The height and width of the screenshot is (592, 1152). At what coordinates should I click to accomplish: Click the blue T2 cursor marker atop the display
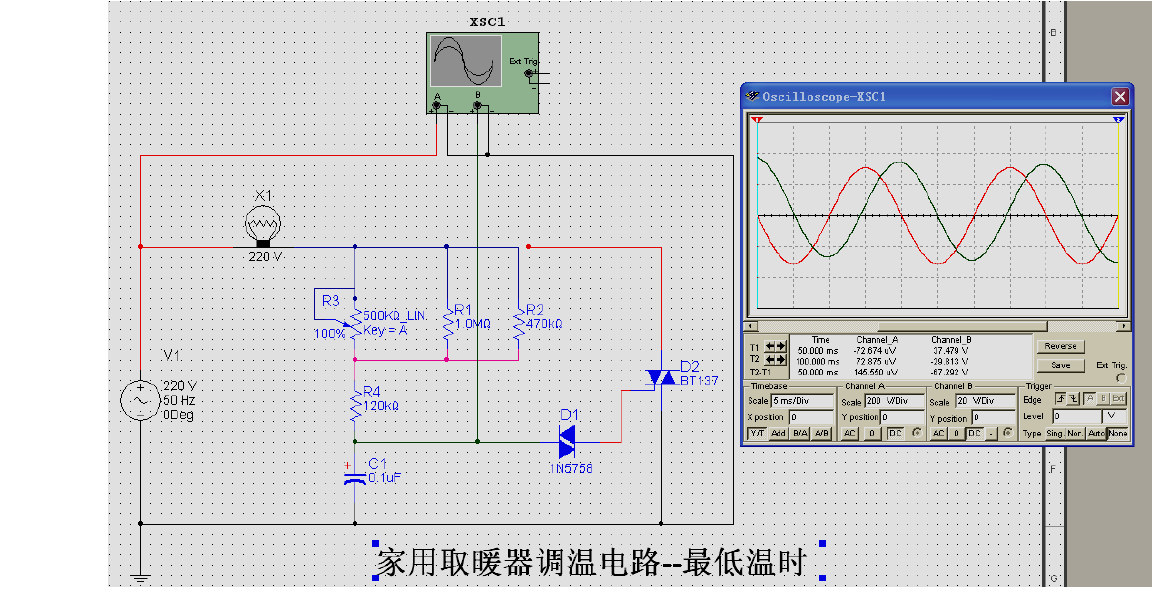pos(1118,118)
